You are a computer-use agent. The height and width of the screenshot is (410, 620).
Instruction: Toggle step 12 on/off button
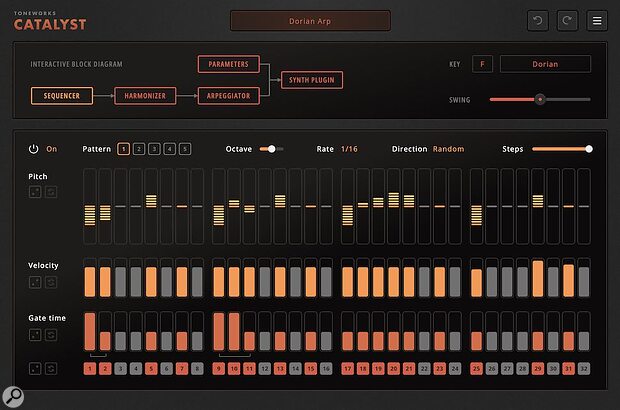[x=265, y=369]
